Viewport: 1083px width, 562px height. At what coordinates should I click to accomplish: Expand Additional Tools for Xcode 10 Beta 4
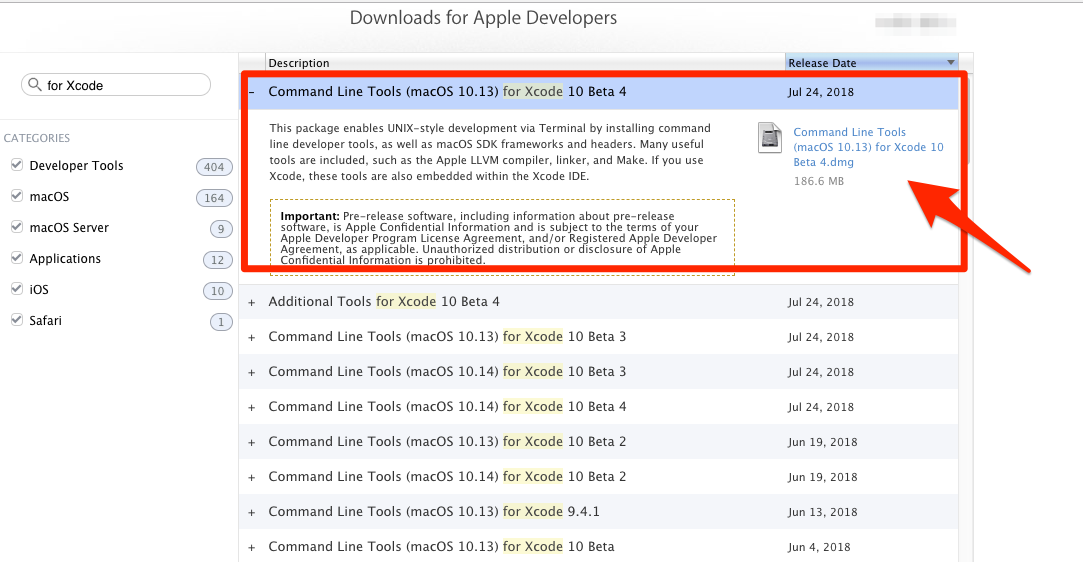coord(252,302)
